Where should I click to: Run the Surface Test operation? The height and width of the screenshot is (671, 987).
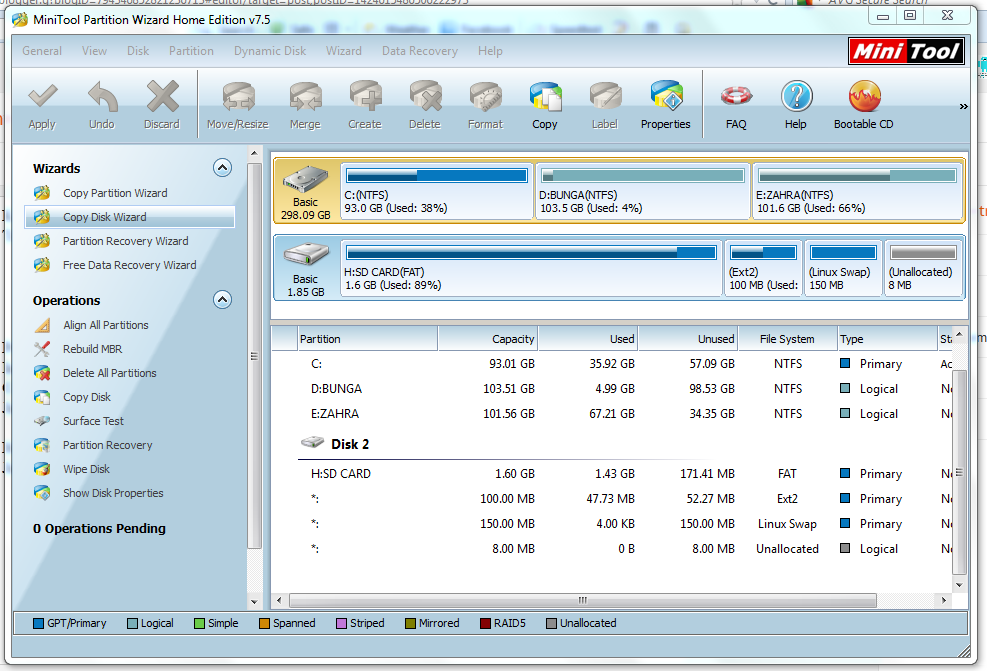tap(93, 421)
